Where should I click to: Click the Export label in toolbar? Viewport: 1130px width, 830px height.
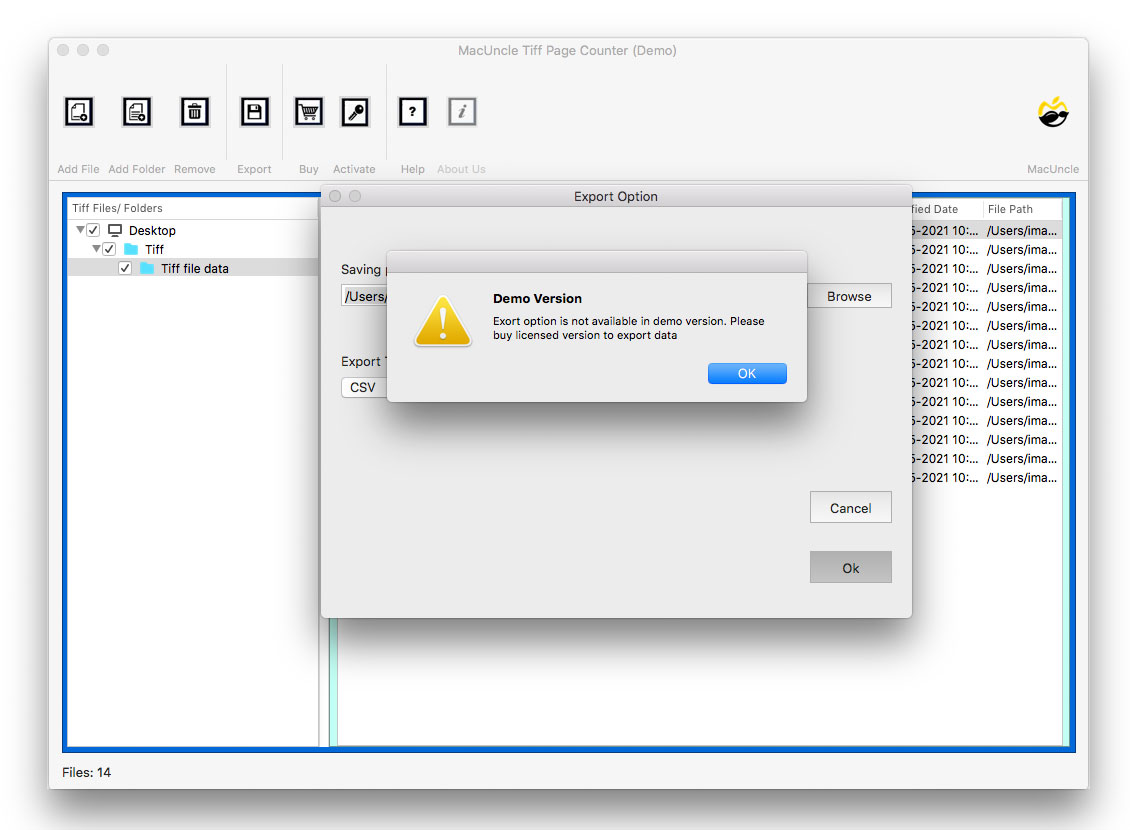click(x=254, y=169)
